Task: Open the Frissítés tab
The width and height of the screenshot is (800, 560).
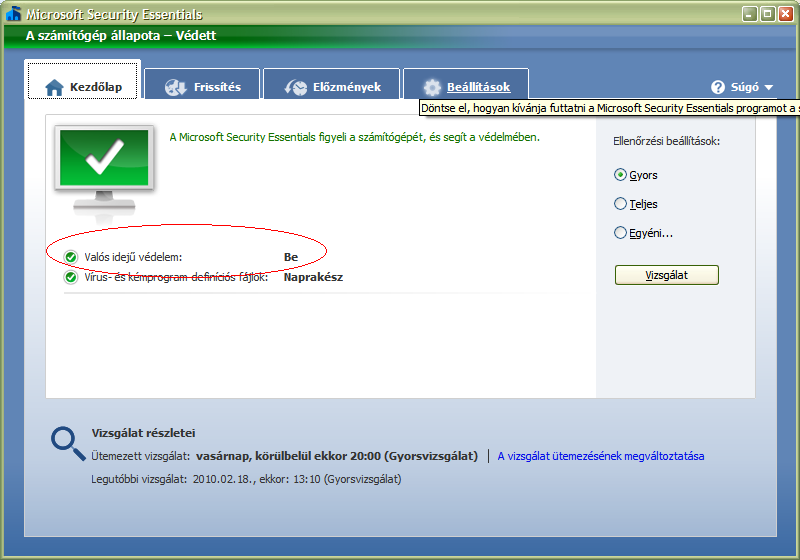Action: coord(203,84)
